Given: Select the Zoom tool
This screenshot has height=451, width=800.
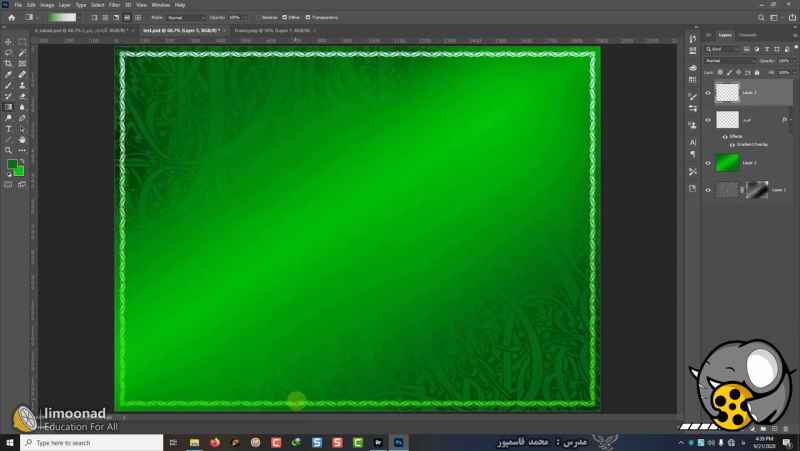Looking at the screenshot, I should point(8,150).
